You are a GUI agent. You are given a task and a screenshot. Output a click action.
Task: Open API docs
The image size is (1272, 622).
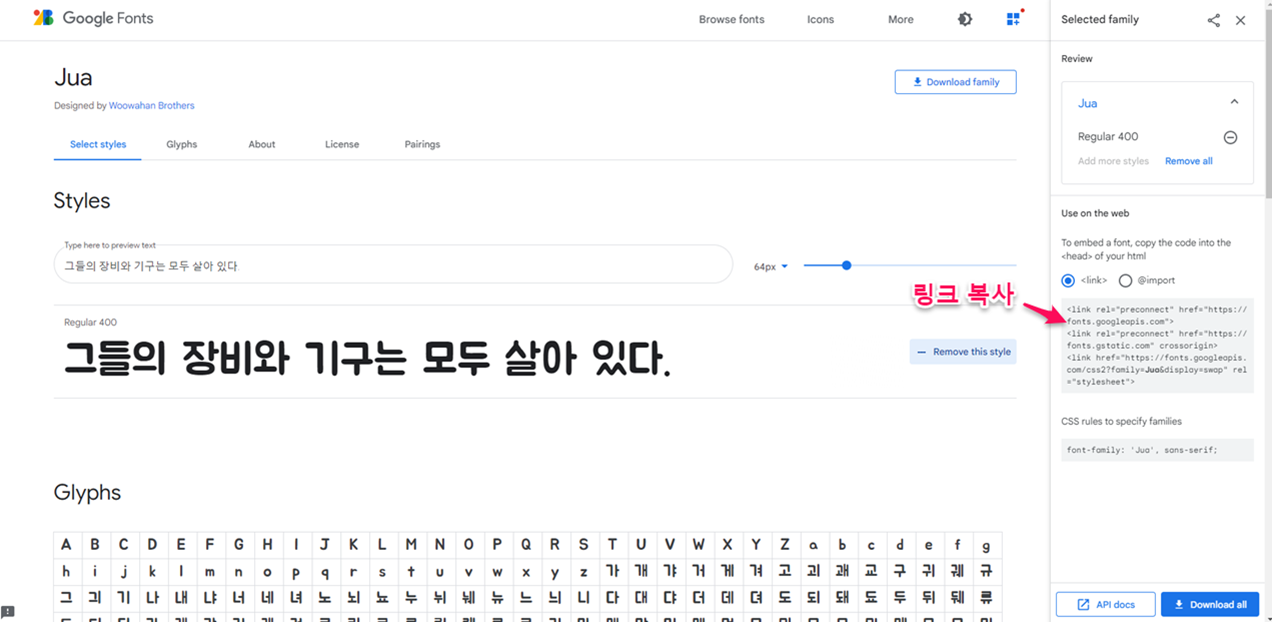point(1105,604)
